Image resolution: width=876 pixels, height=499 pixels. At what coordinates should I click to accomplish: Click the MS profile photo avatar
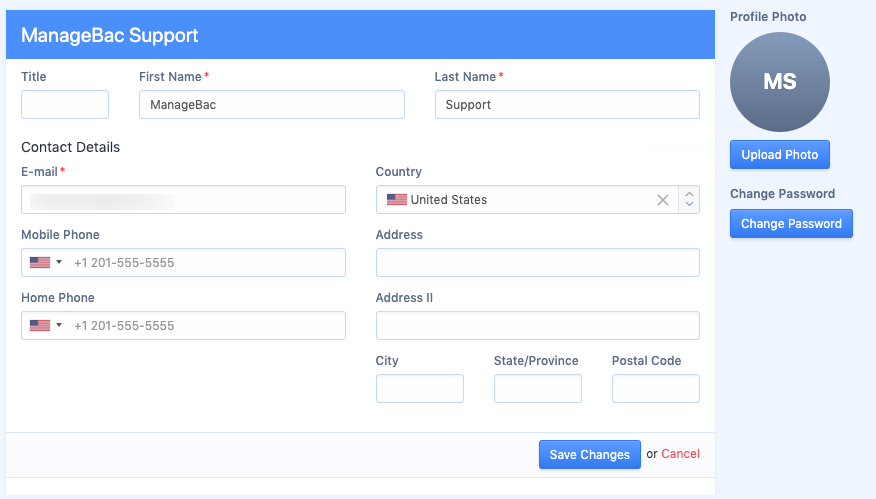[x=779, y=82]
